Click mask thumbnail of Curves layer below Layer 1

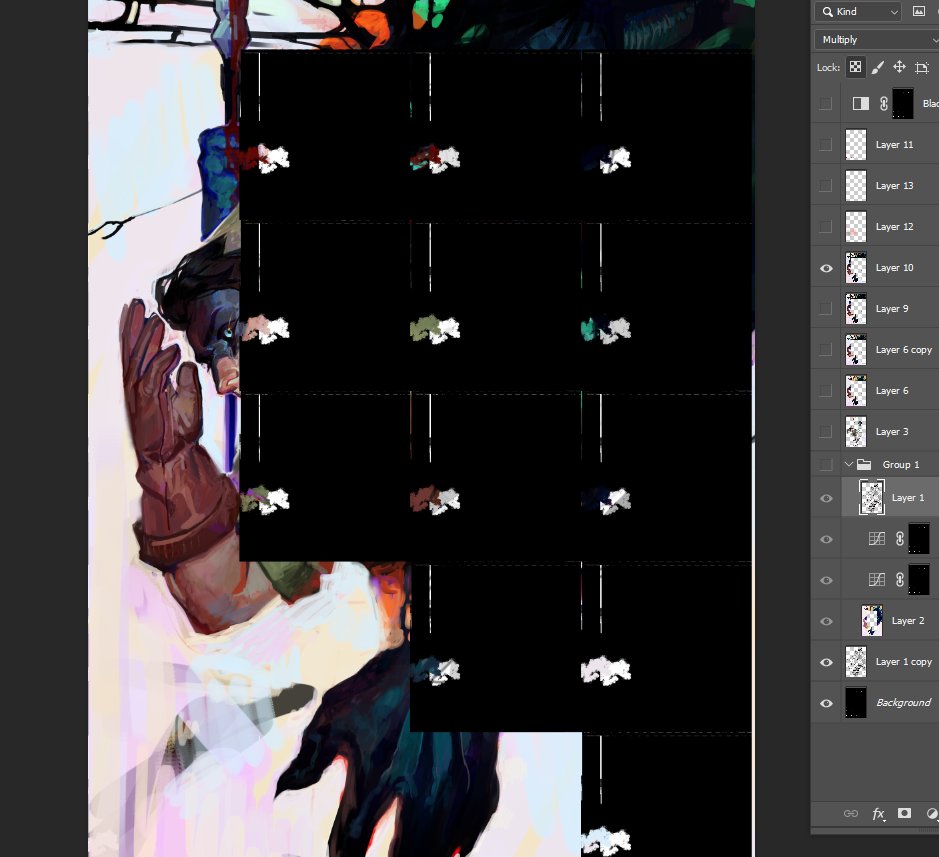(x=919, y=538)
